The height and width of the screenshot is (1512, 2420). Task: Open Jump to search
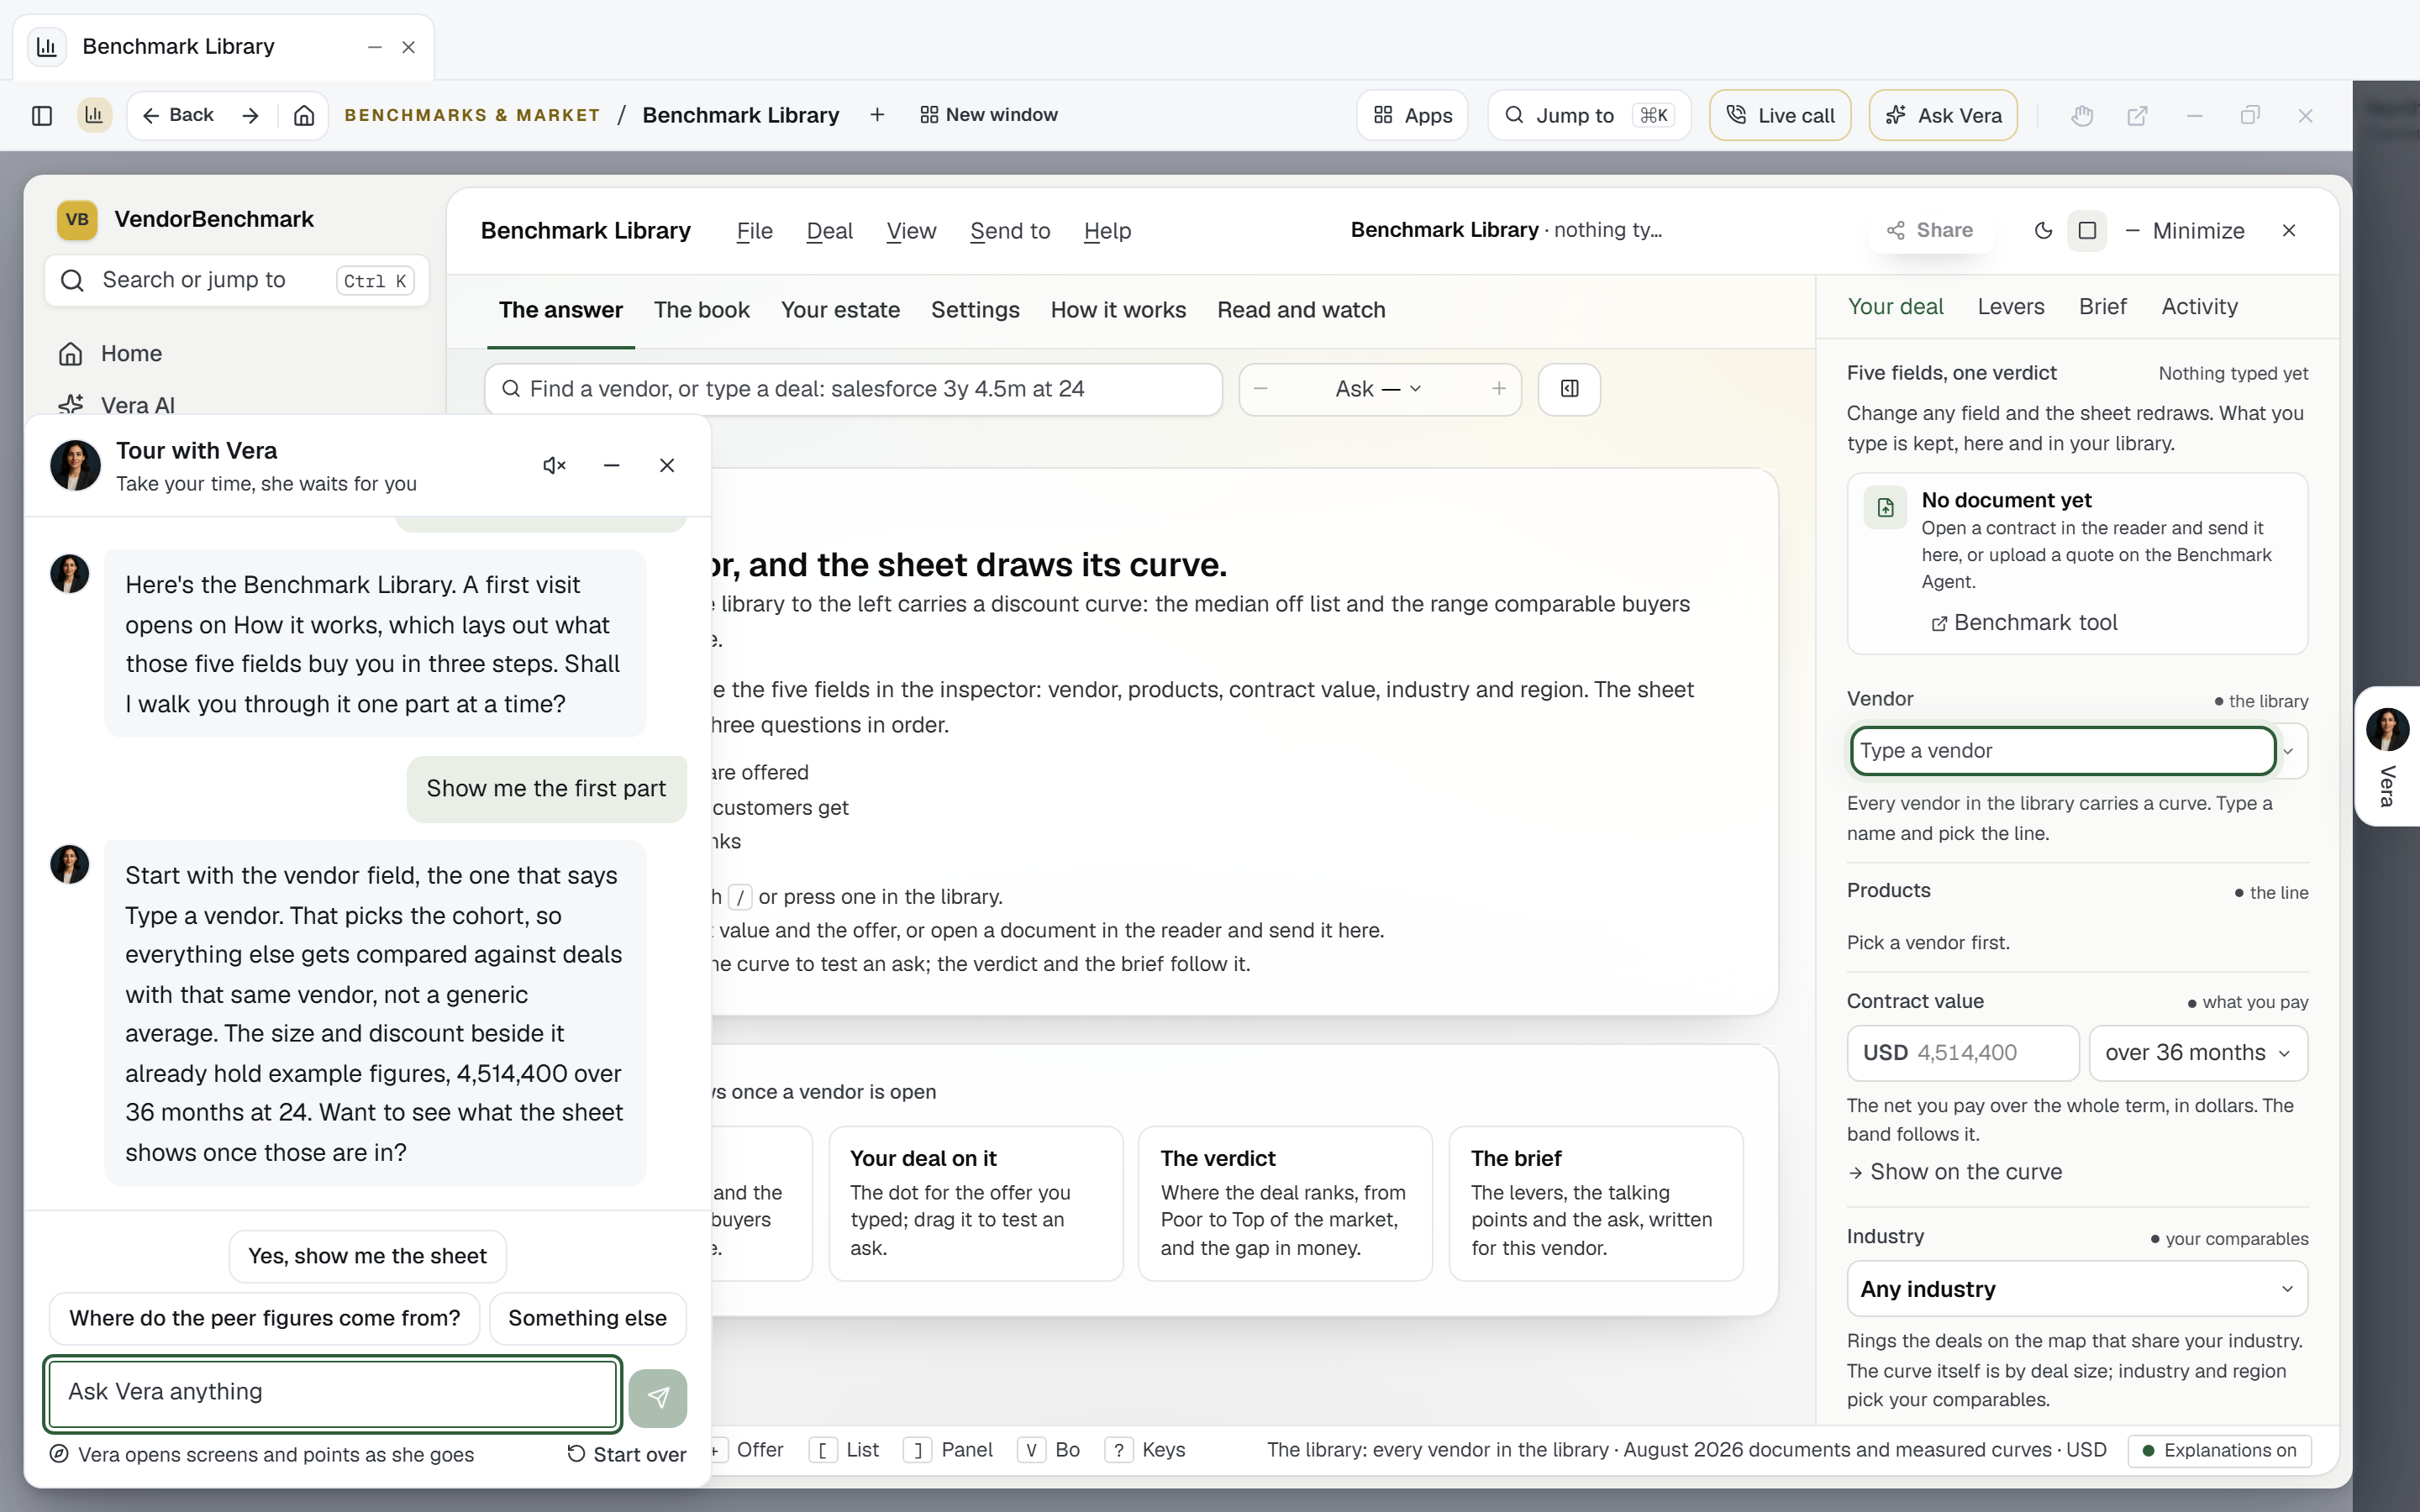click(1589, 115)
